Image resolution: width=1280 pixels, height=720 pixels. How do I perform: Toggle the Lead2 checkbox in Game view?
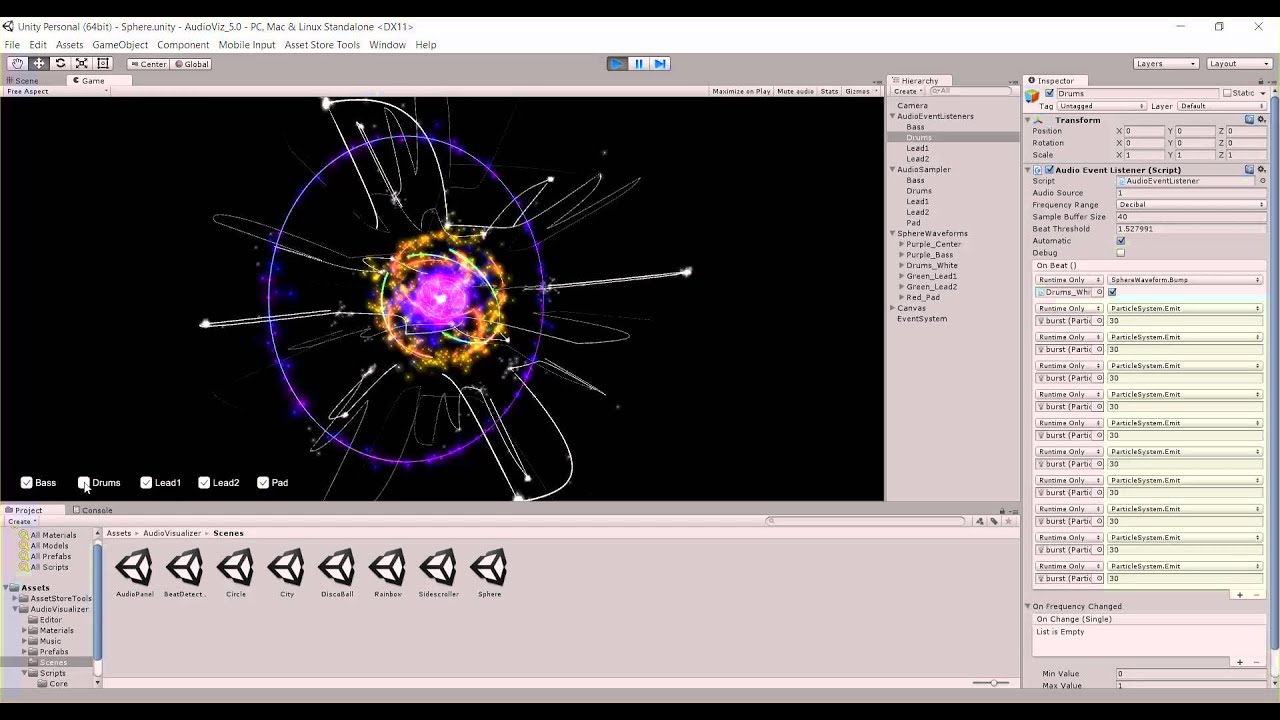point(204,483)
